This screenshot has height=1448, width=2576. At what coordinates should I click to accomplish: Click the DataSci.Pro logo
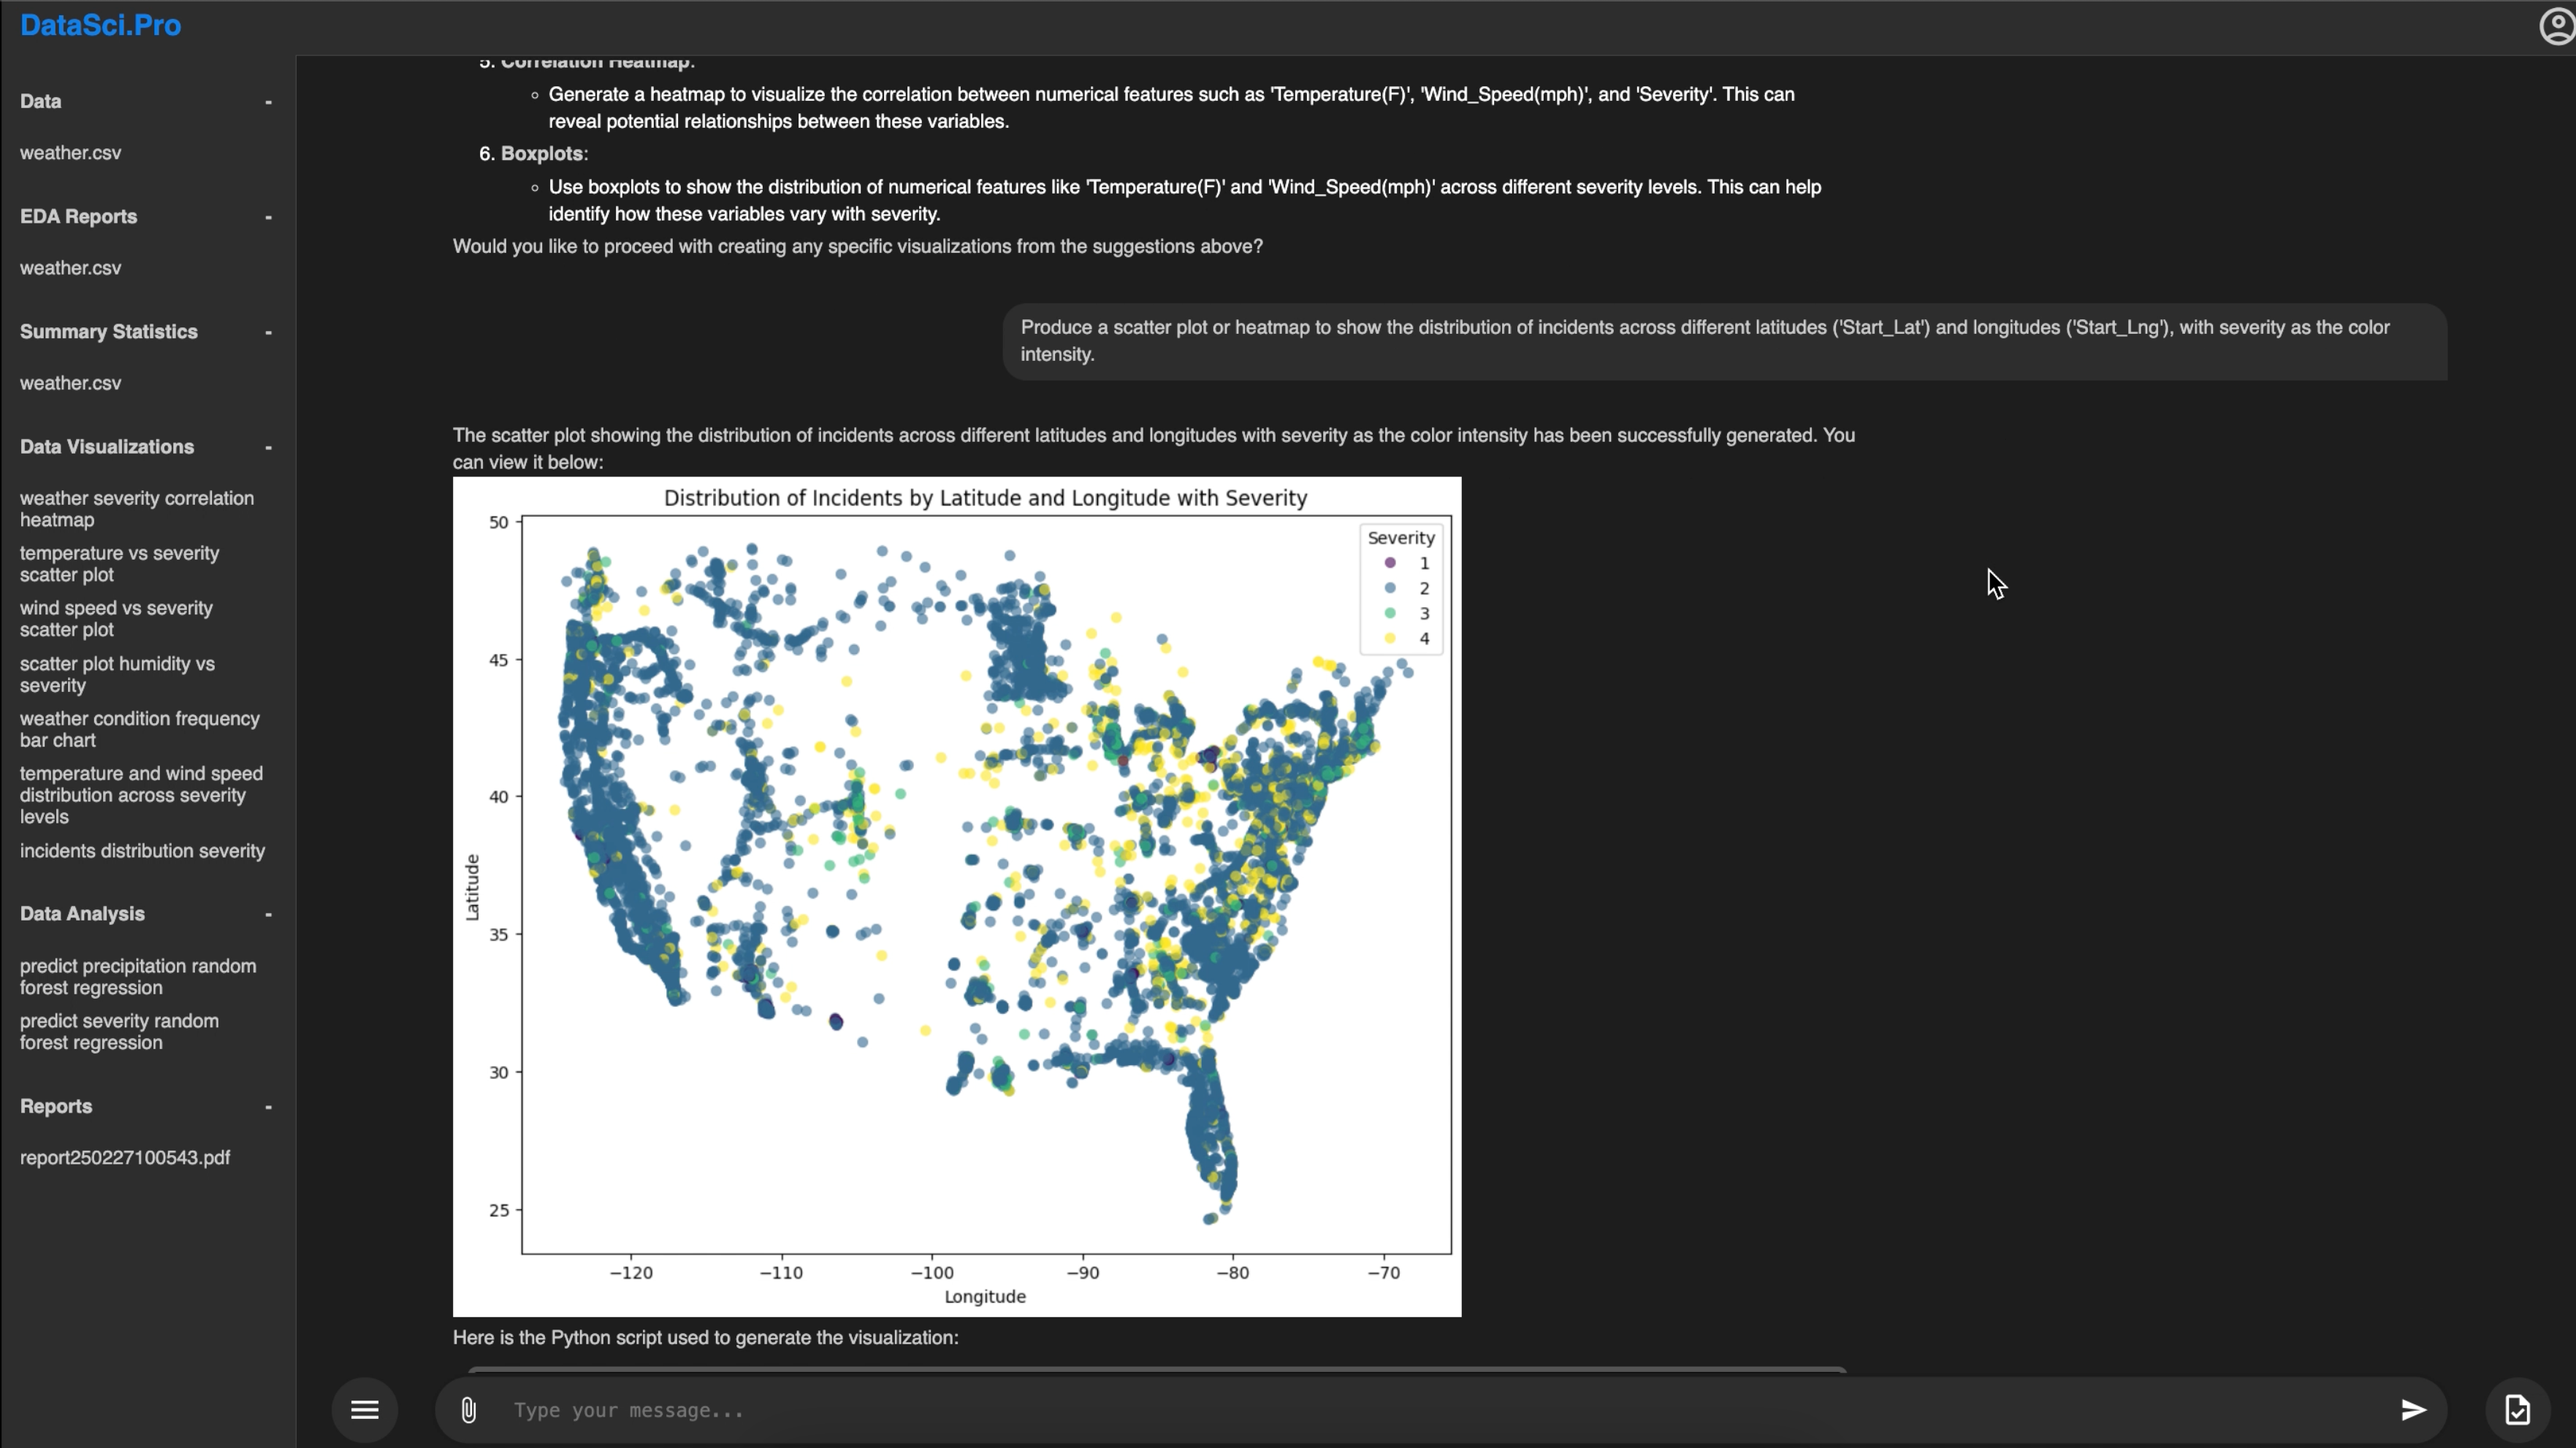point(100,26)
